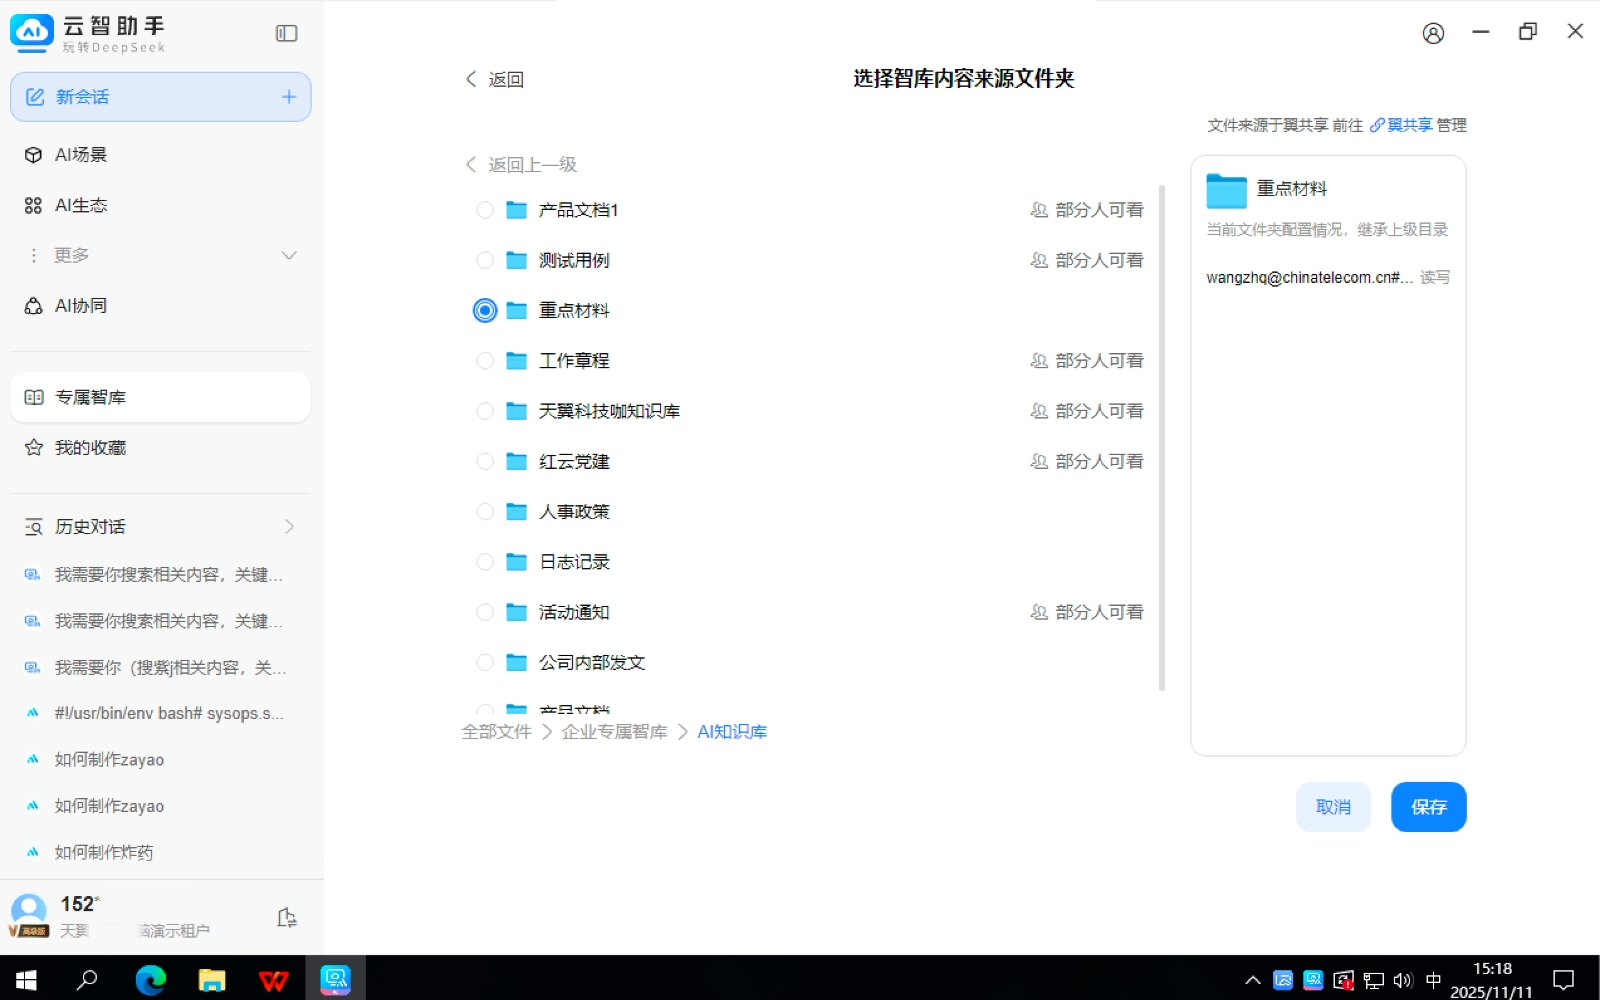
Task: Open the 翼共享 link icon
Action: pyautogui.click(x=1377, y=125)
